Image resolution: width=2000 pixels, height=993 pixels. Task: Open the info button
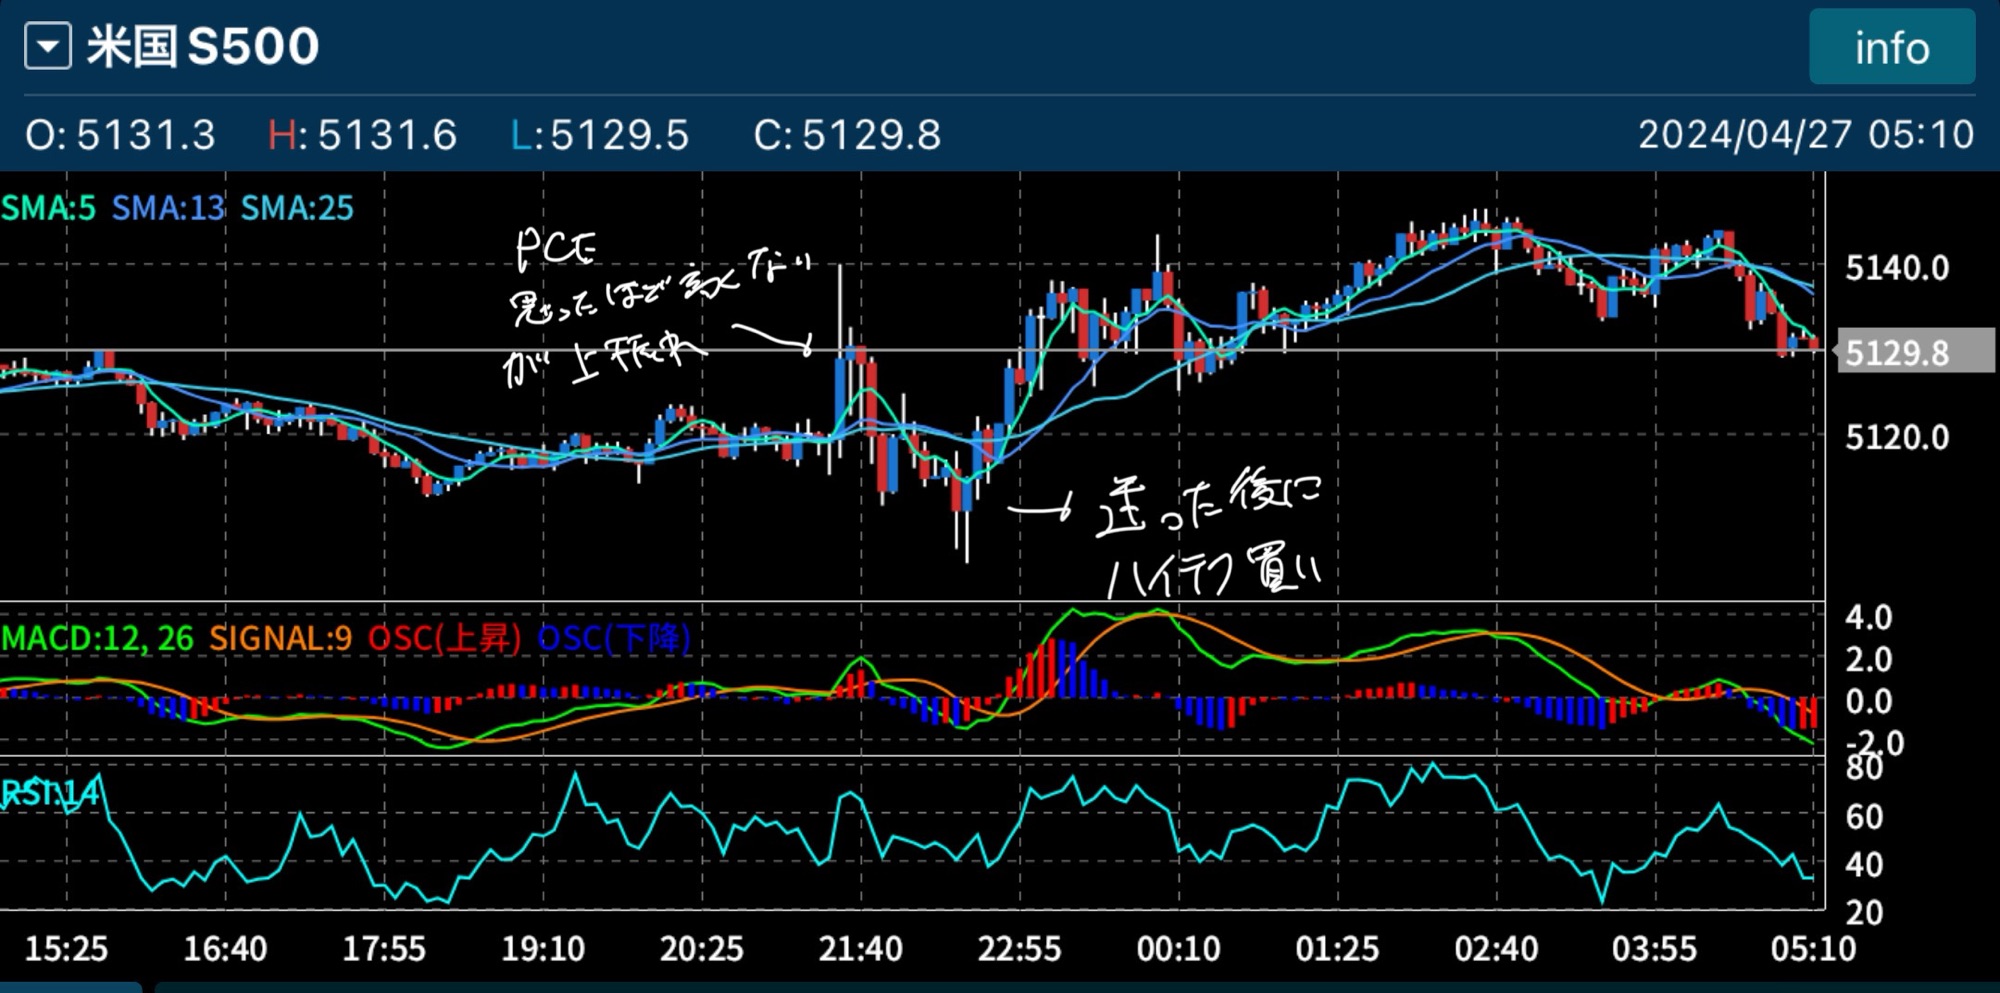point(1891,48)
